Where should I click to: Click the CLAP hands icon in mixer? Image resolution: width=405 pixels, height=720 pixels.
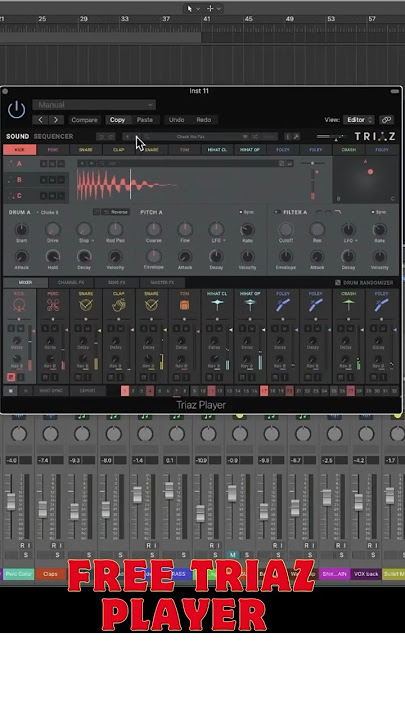[x=118, y=305]
